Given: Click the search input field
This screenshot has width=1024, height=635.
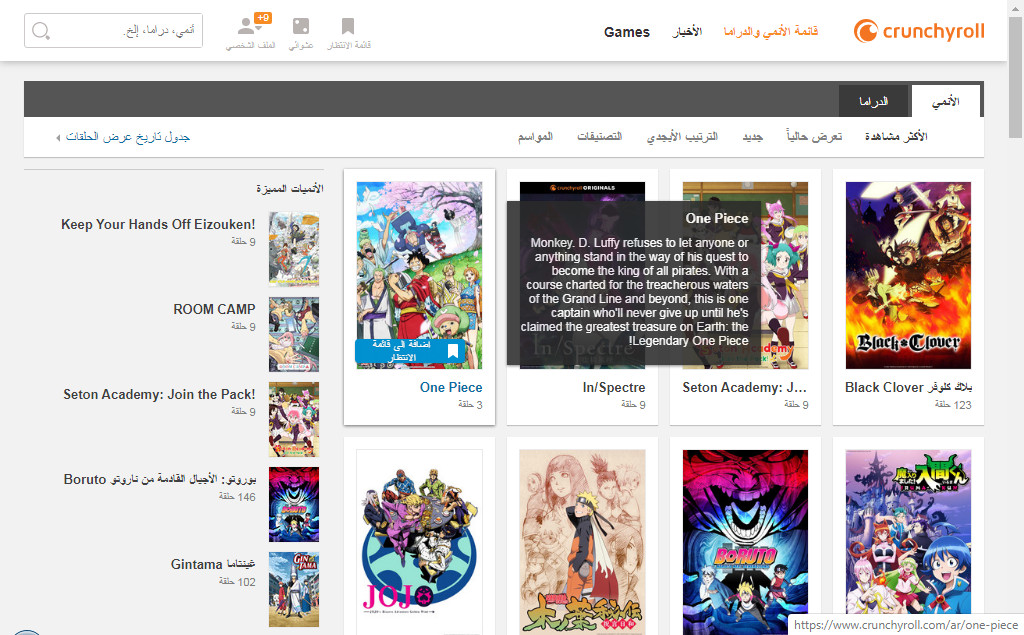Looking at the screenshot, I should (114, 31).
